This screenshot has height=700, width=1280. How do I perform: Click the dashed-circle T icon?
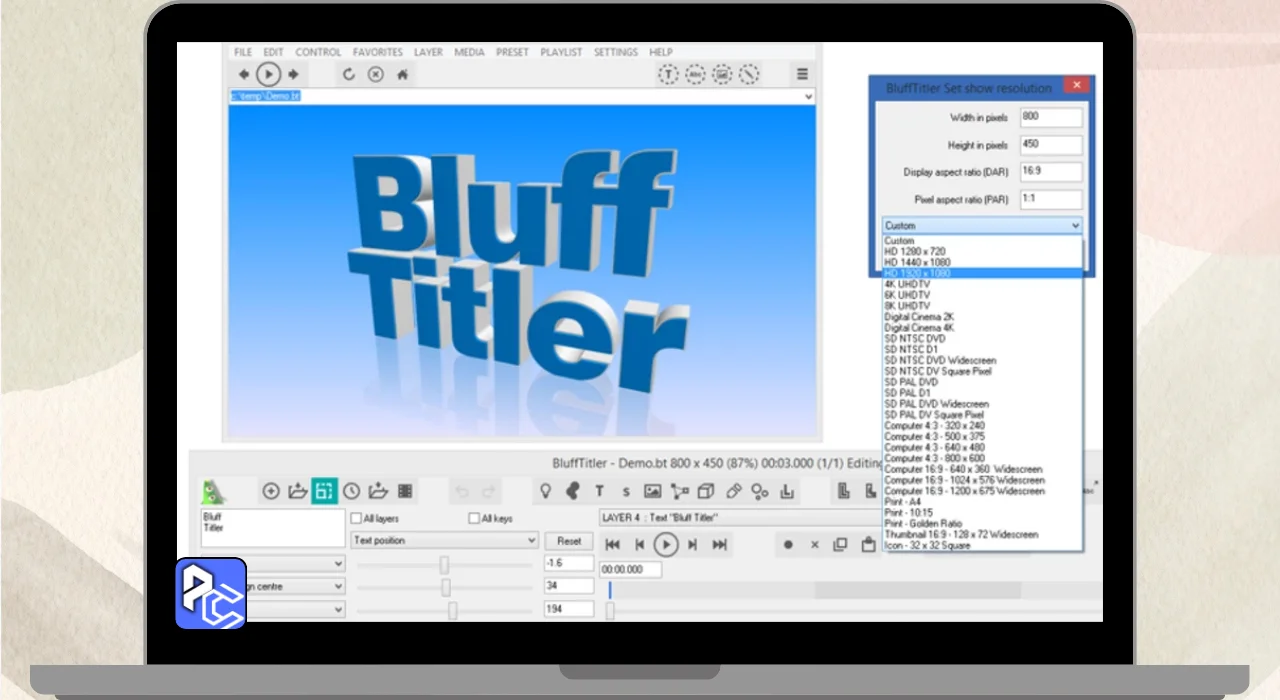[668, 74]
